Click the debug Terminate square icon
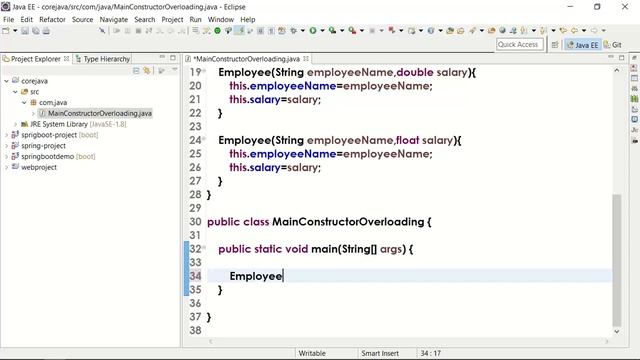640x360 pixels. [138, 31]
